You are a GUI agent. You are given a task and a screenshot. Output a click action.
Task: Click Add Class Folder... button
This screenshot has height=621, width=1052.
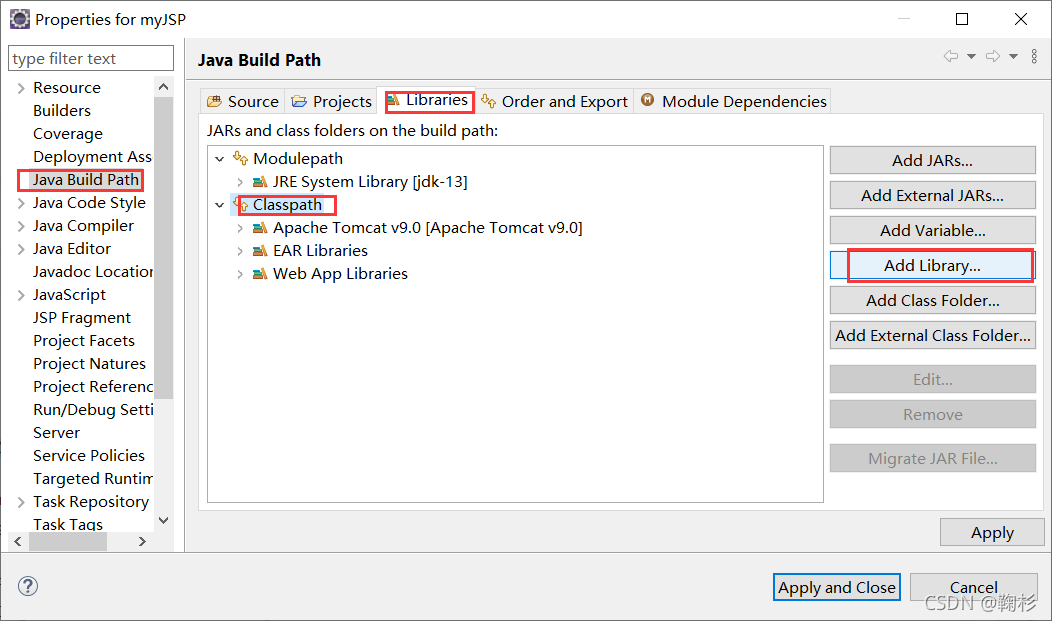tap(933, 300)
